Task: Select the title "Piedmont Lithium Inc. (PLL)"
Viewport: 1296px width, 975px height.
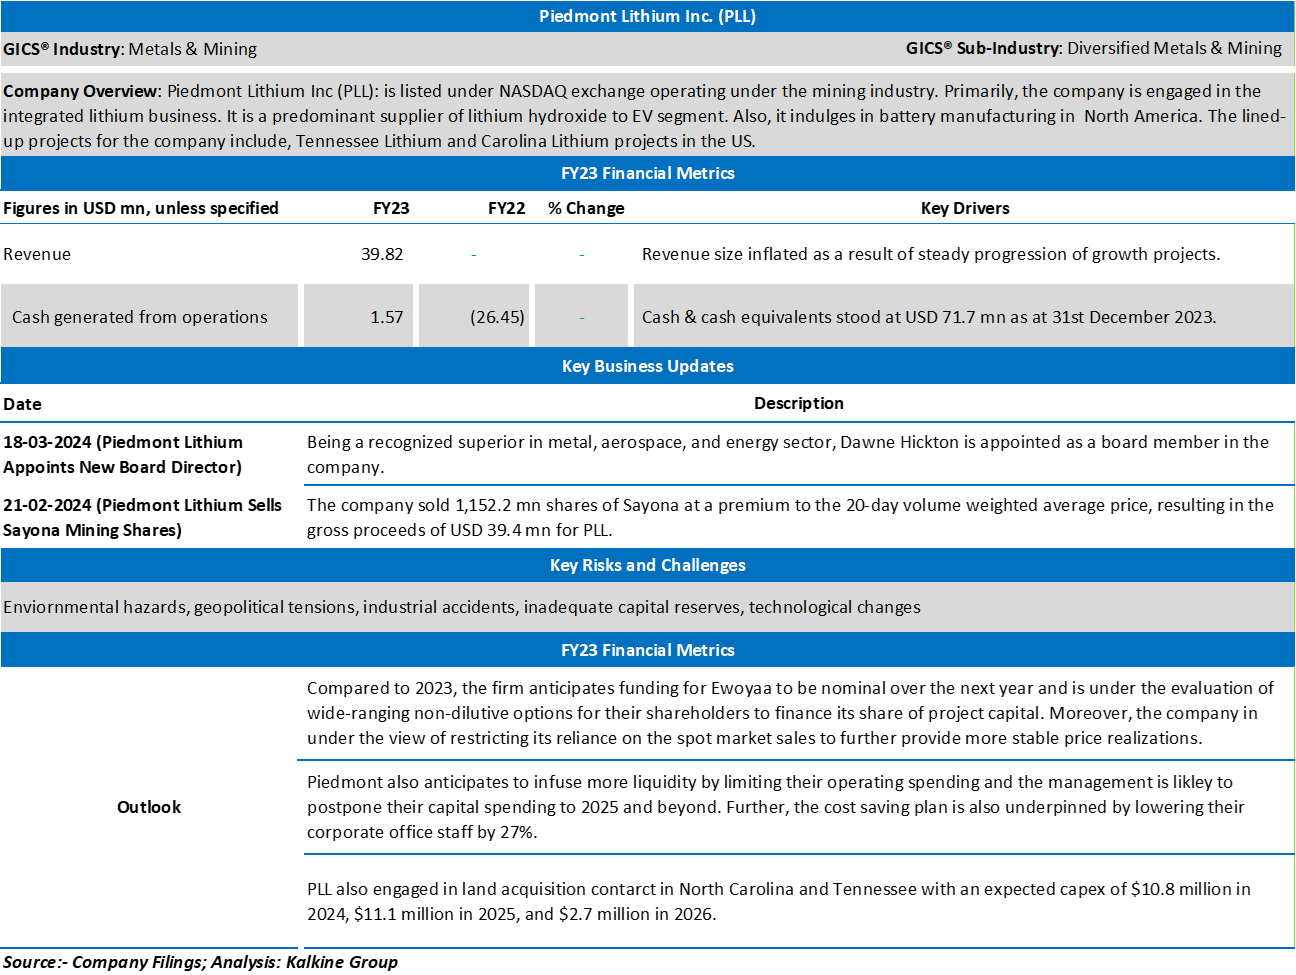Action: click(647, 16)
